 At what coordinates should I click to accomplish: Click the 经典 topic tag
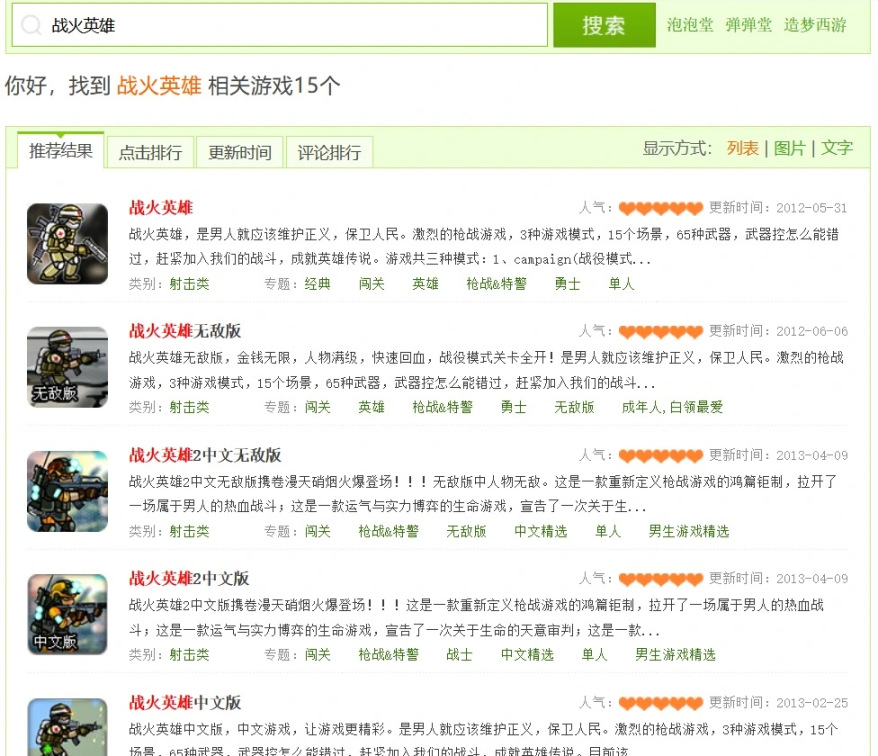coord(317,284)
